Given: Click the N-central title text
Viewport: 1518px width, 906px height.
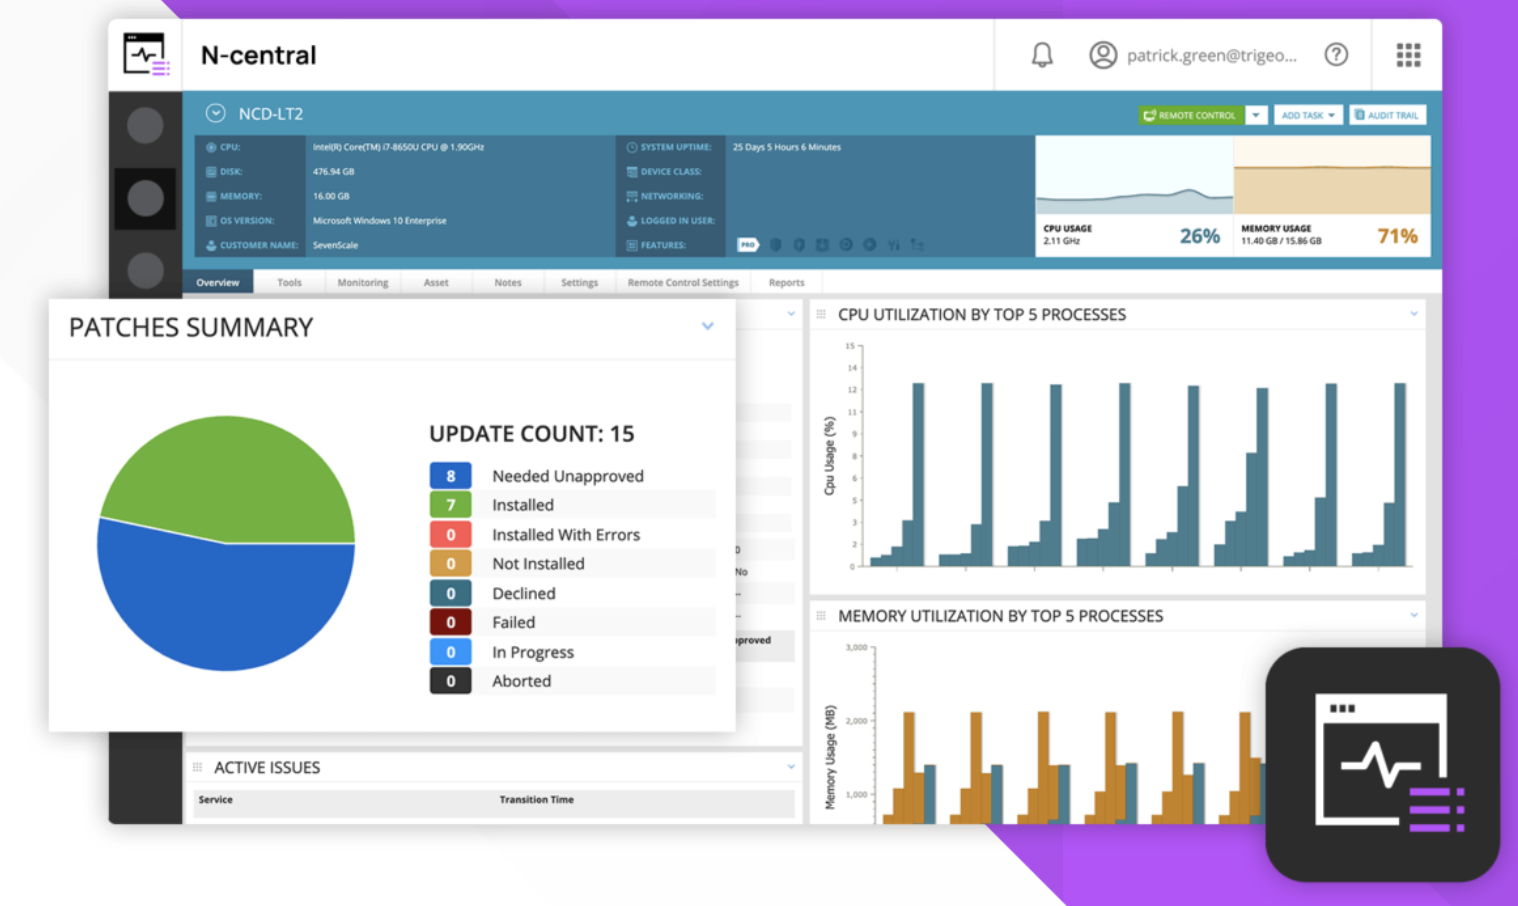Looking at the screenshot, I should (x=258, y=55).
